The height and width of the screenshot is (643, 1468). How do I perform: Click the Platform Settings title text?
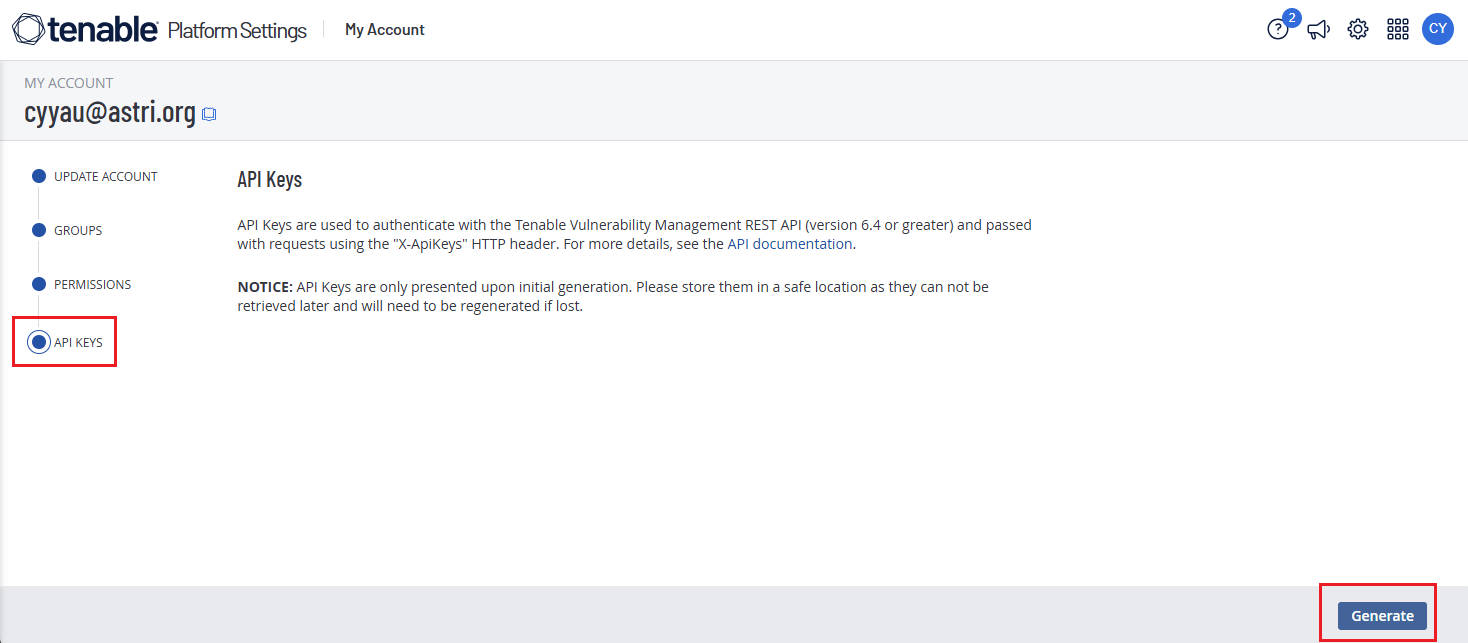coord(237,30)
